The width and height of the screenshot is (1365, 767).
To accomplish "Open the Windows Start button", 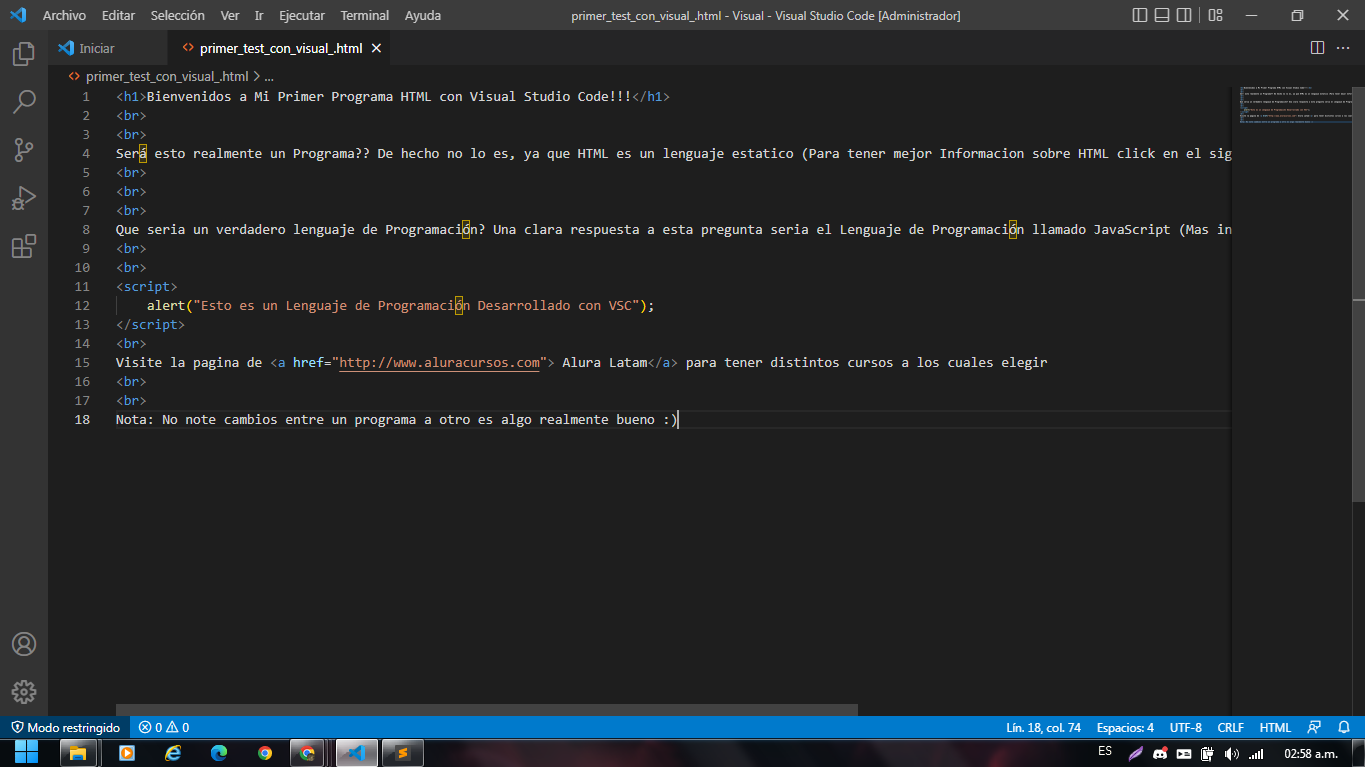I will click(x=24, y=753).
